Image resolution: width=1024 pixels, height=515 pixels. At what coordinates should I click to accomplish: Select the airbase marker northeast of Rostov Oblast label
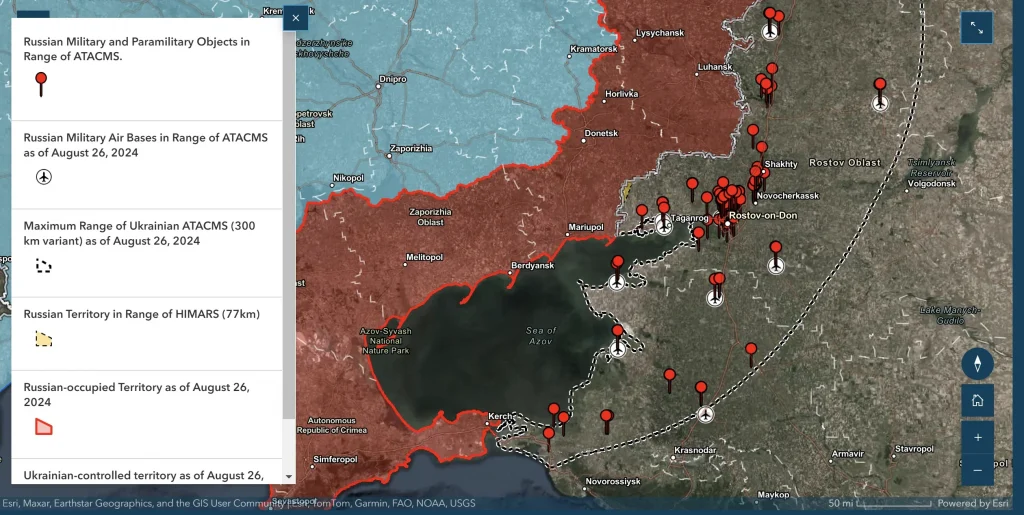tap(880, 103)
